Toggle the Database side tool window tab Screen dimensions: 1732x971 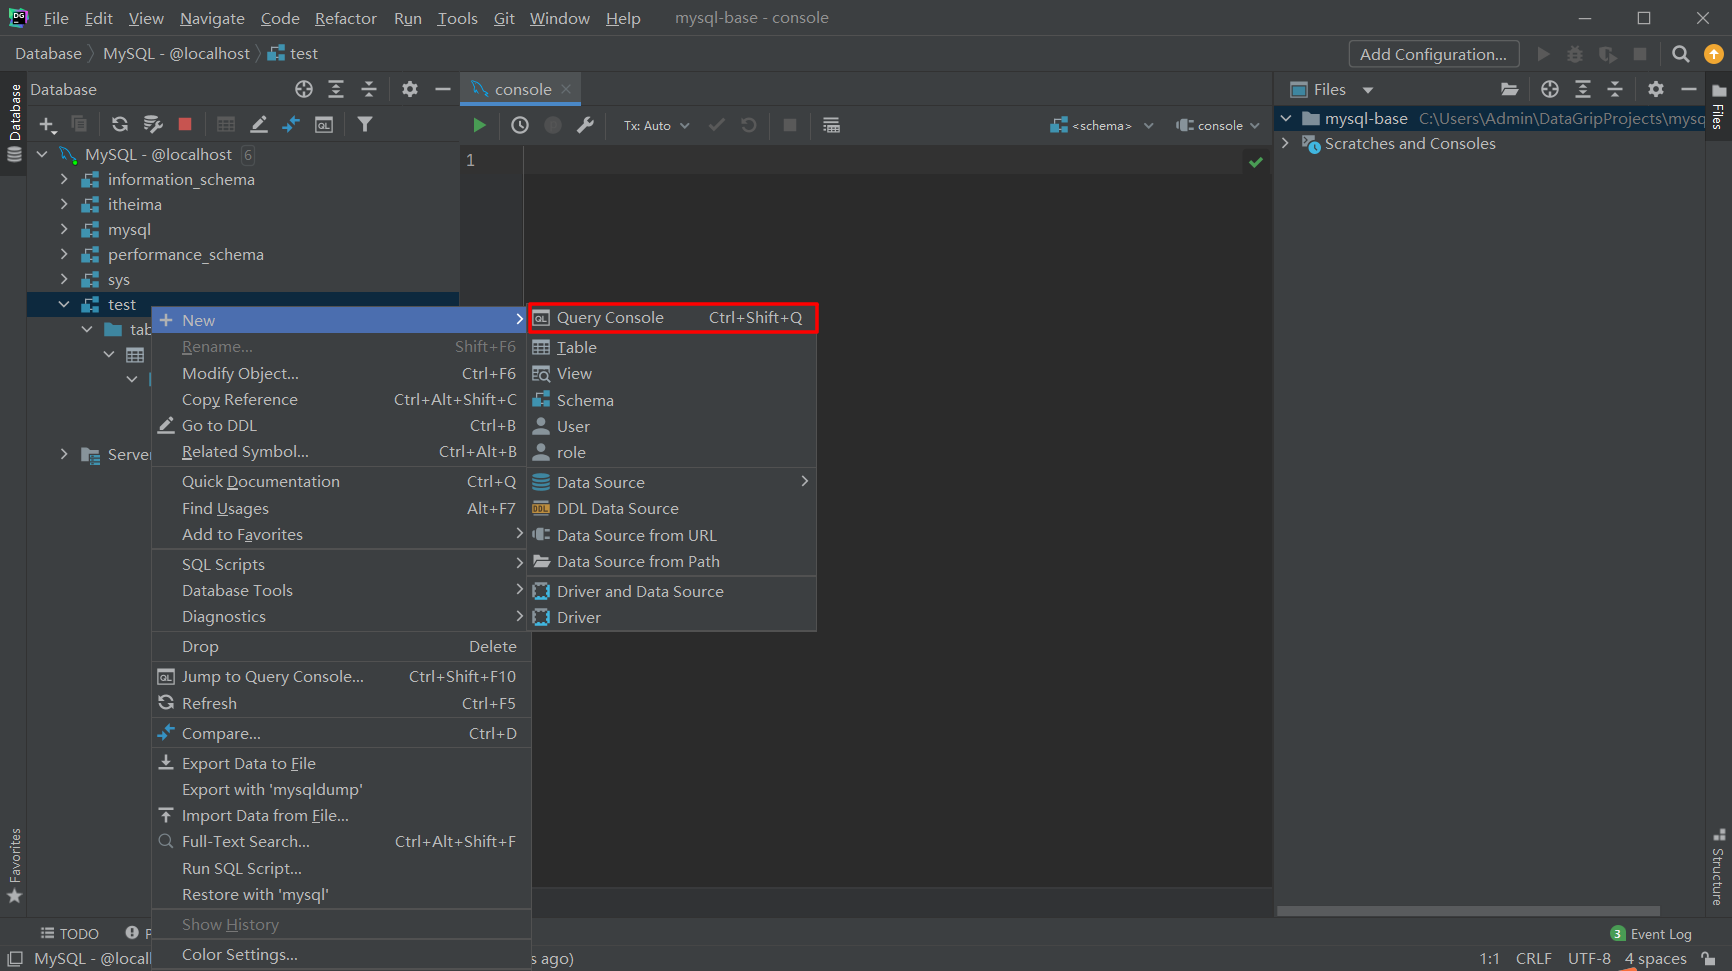pos(14,122)
